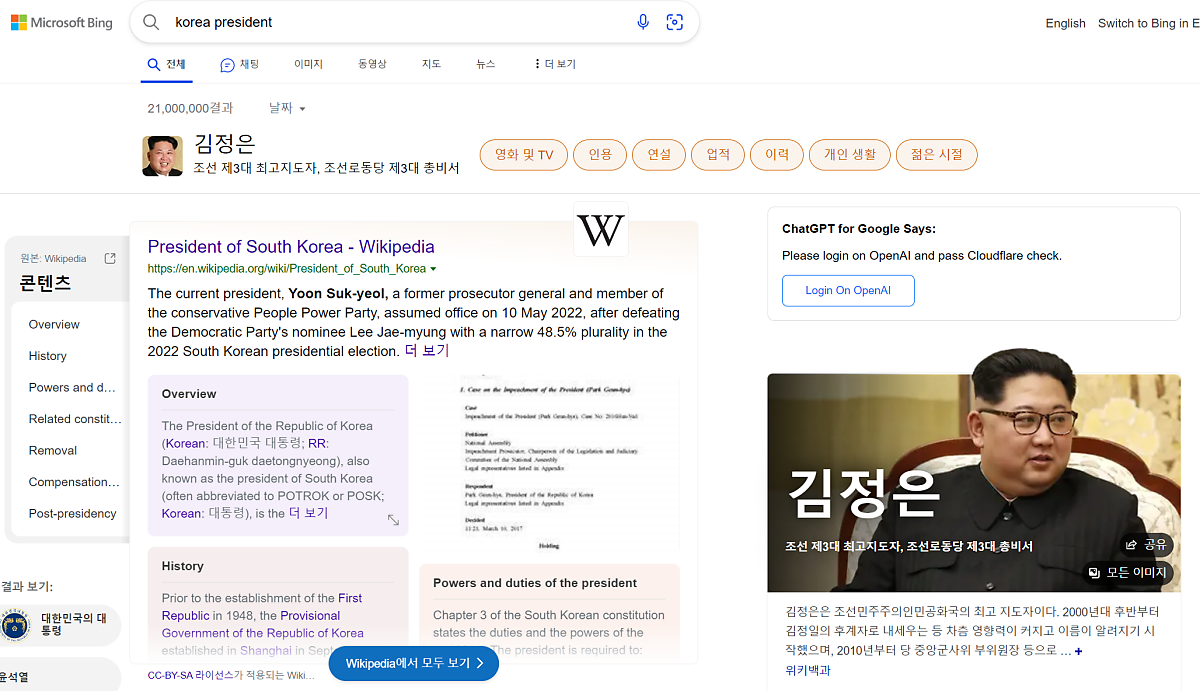Viewport: 1200px width, 691px height.
Task: Select Removal in contents list
Action: point(53,451)
